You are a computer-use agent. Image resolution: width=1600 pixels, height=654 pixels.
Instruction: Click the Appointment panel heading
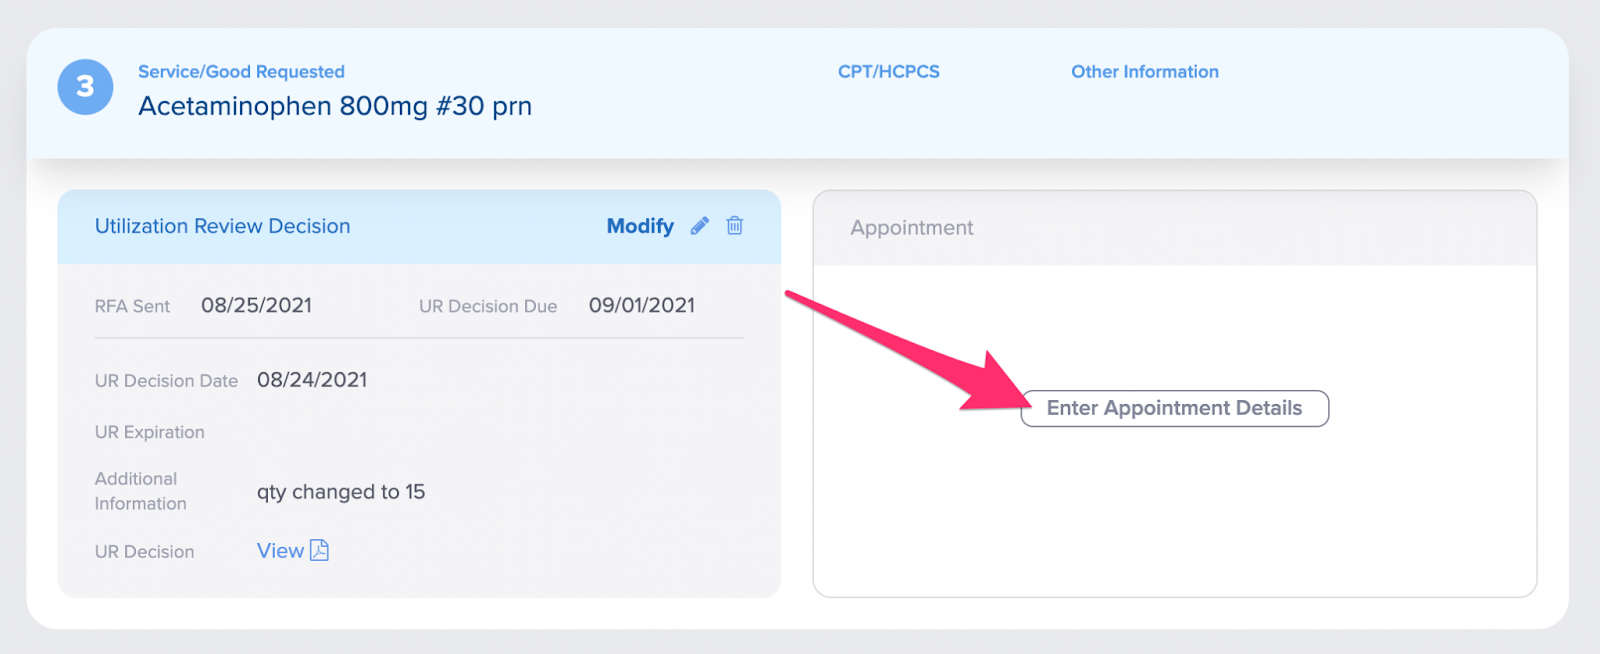pyautogui.click(x=911, y=228)
